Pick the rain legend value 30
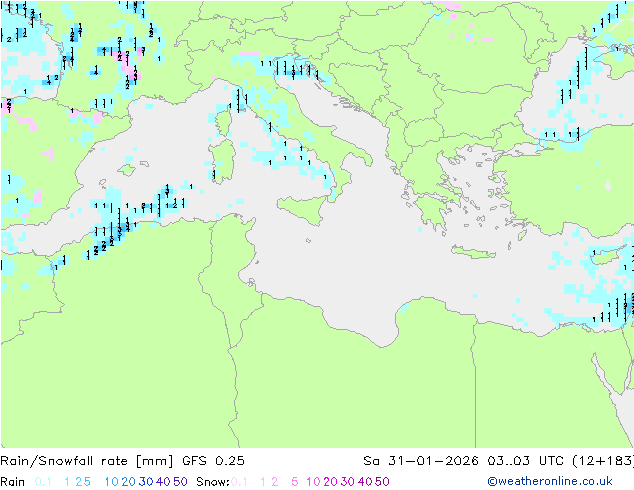 tap(146, 482)
